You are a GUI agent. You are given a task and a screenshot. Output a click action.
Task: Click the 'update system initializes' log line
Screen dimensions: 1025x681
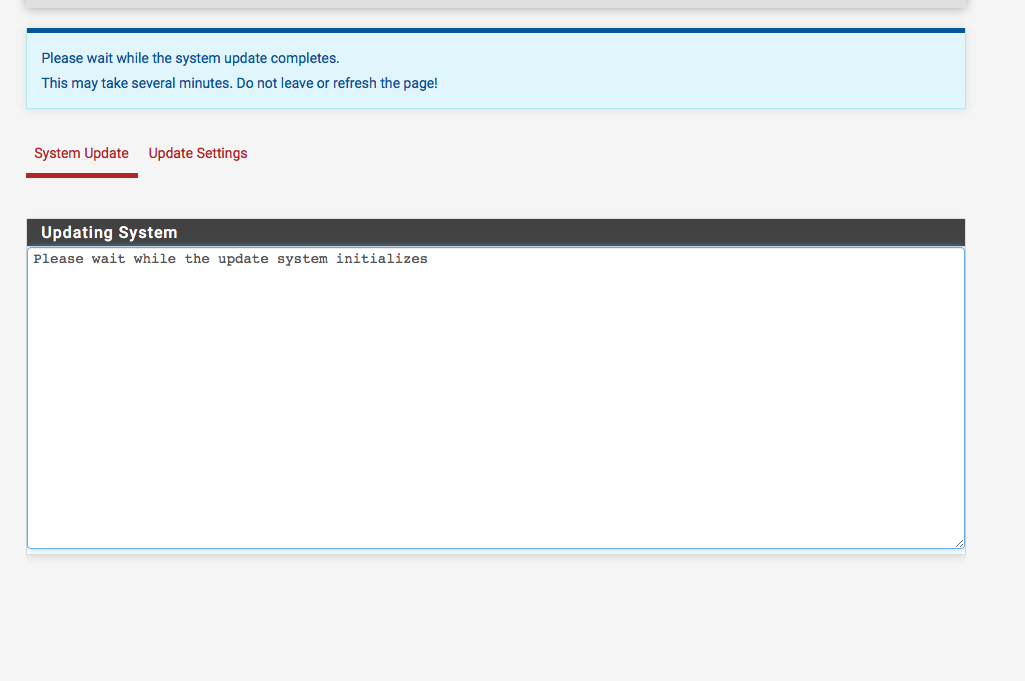230,259
